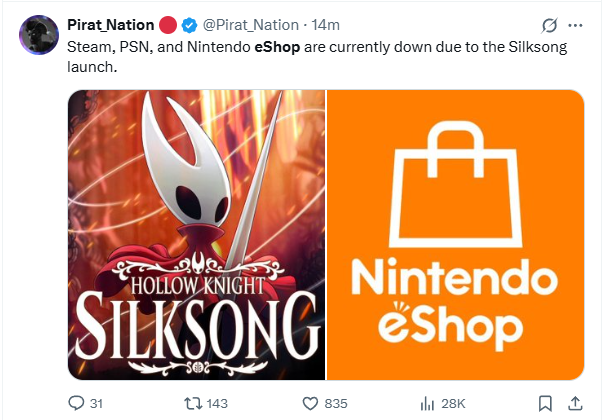
Task: Click the 31 replies count
Action: (97, 402)
